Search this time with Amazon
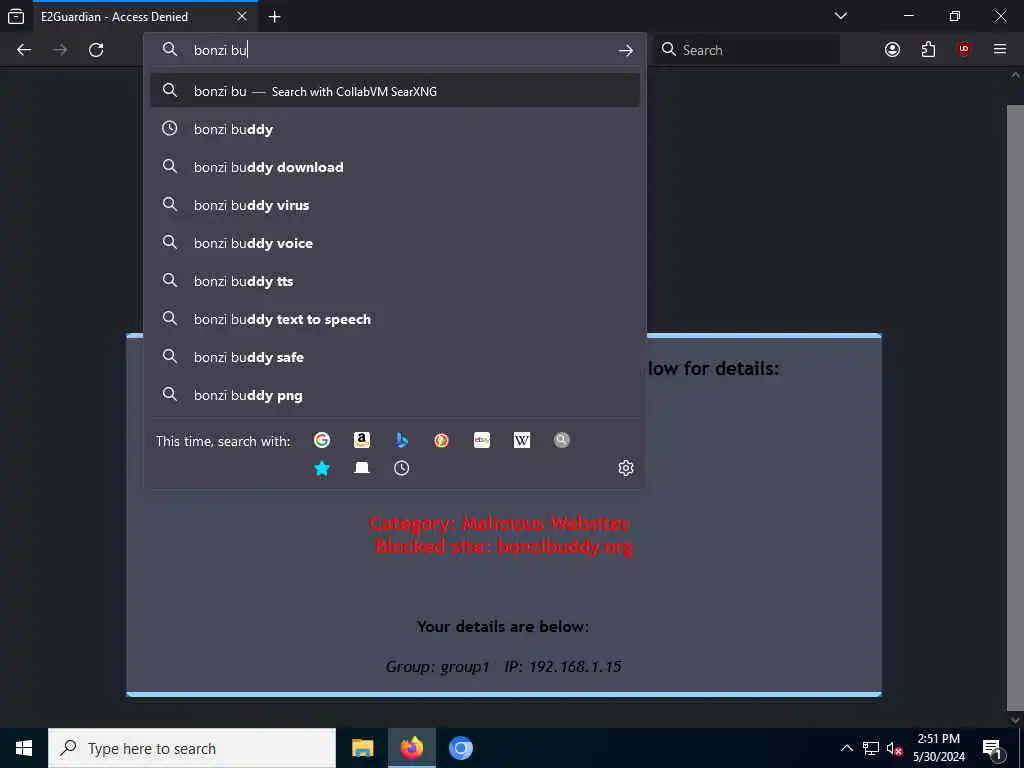 (x=362, y=440)
